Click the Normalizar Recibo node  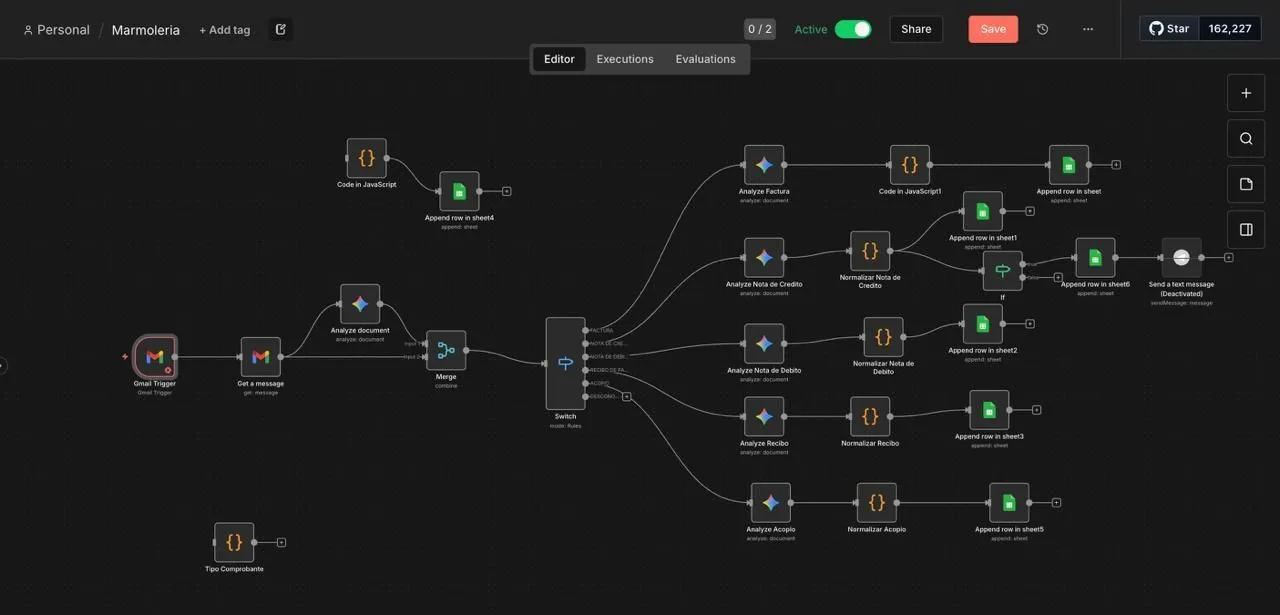click(870, 417)
